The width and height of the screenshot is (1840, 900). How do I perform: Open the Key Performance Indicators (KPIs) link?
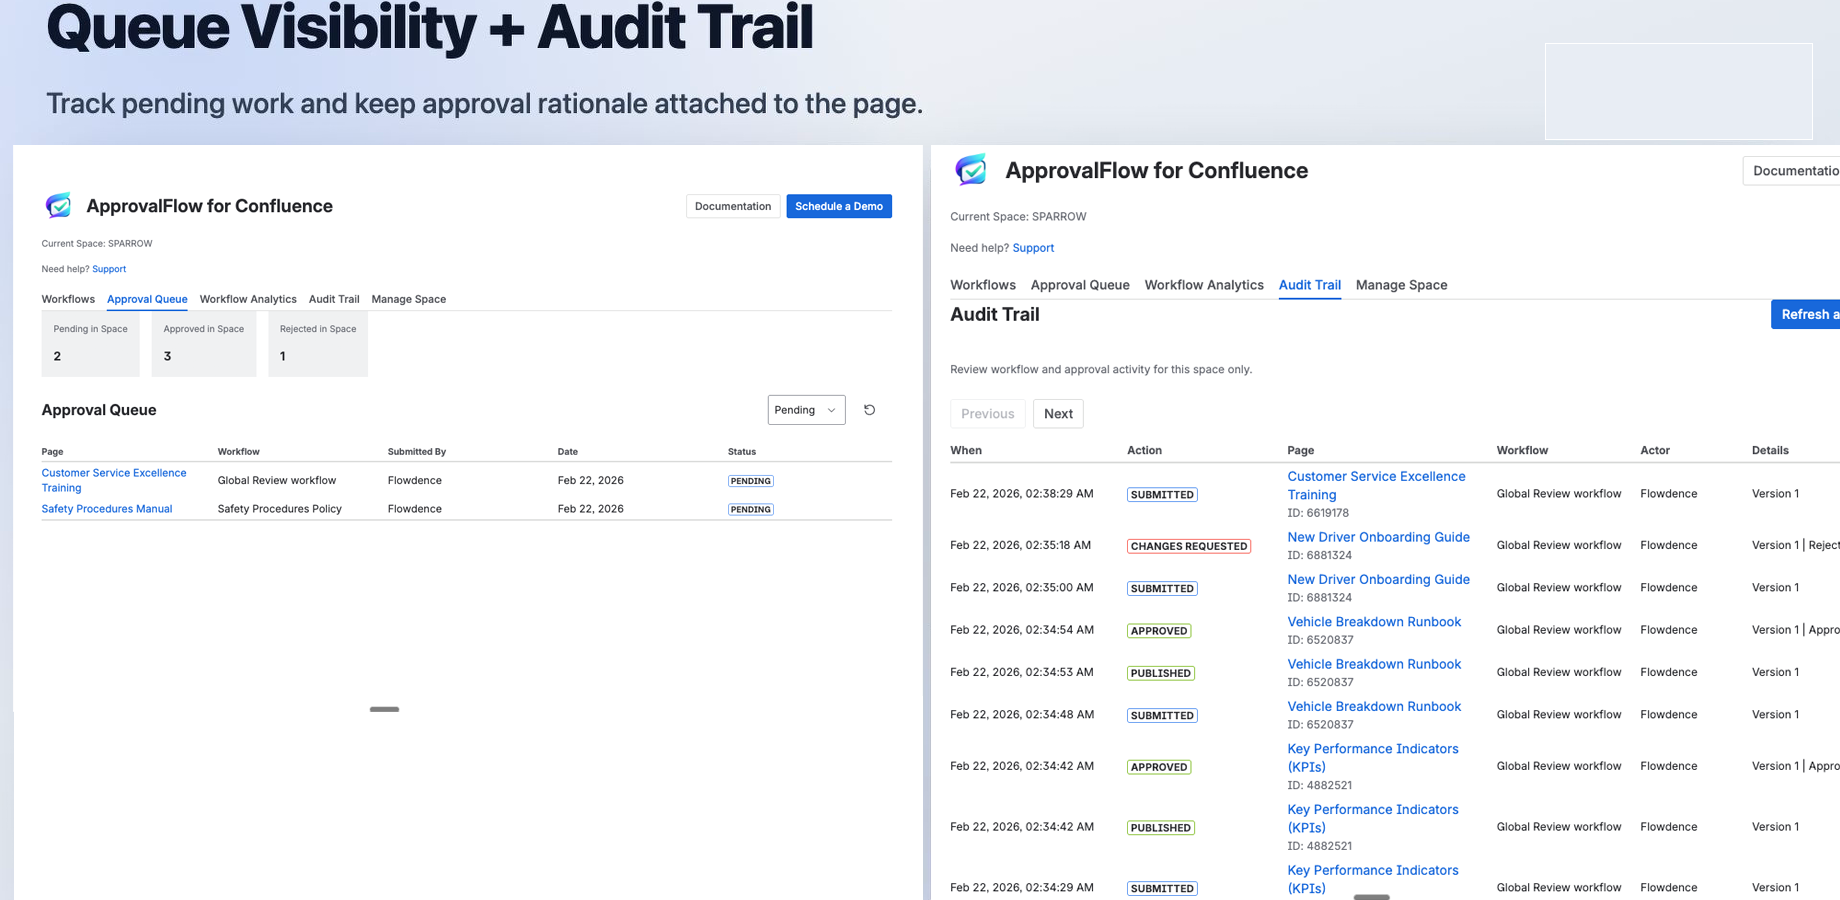[1372, 757]
